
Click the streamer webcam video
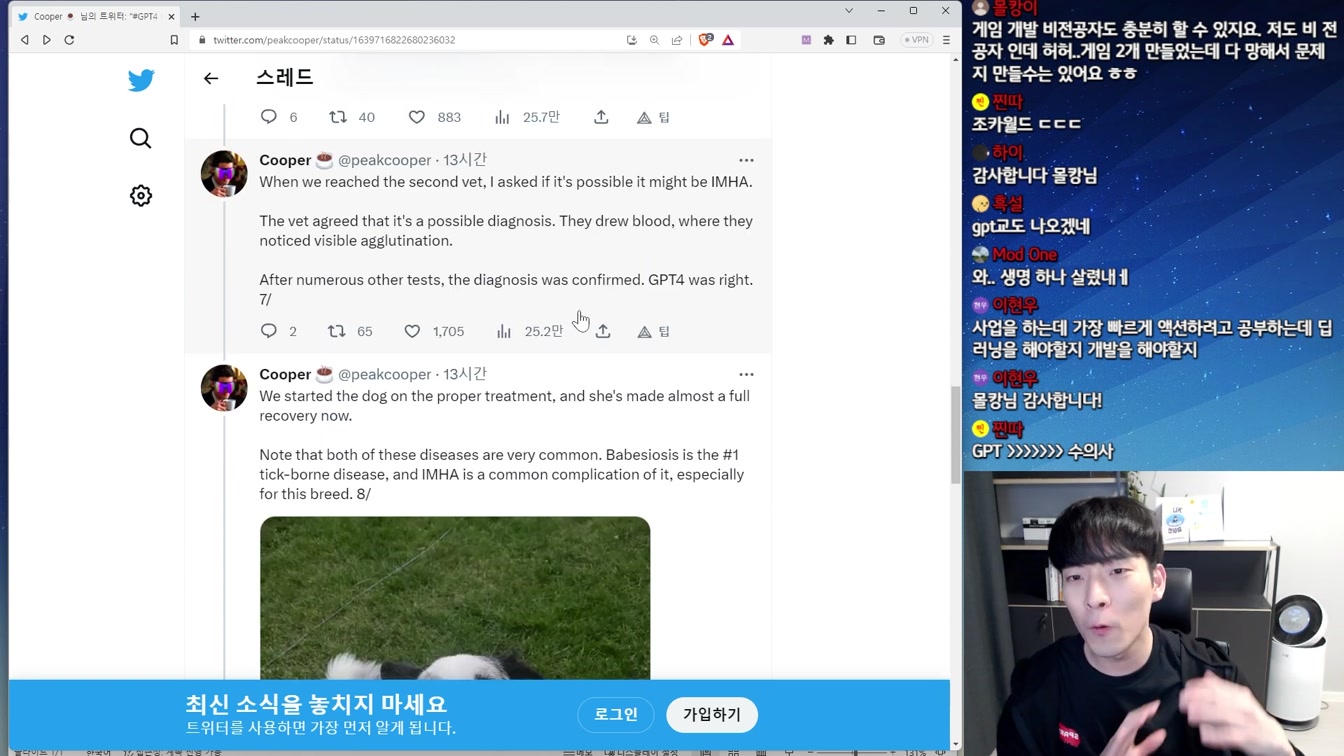[x=1153, y=613]
